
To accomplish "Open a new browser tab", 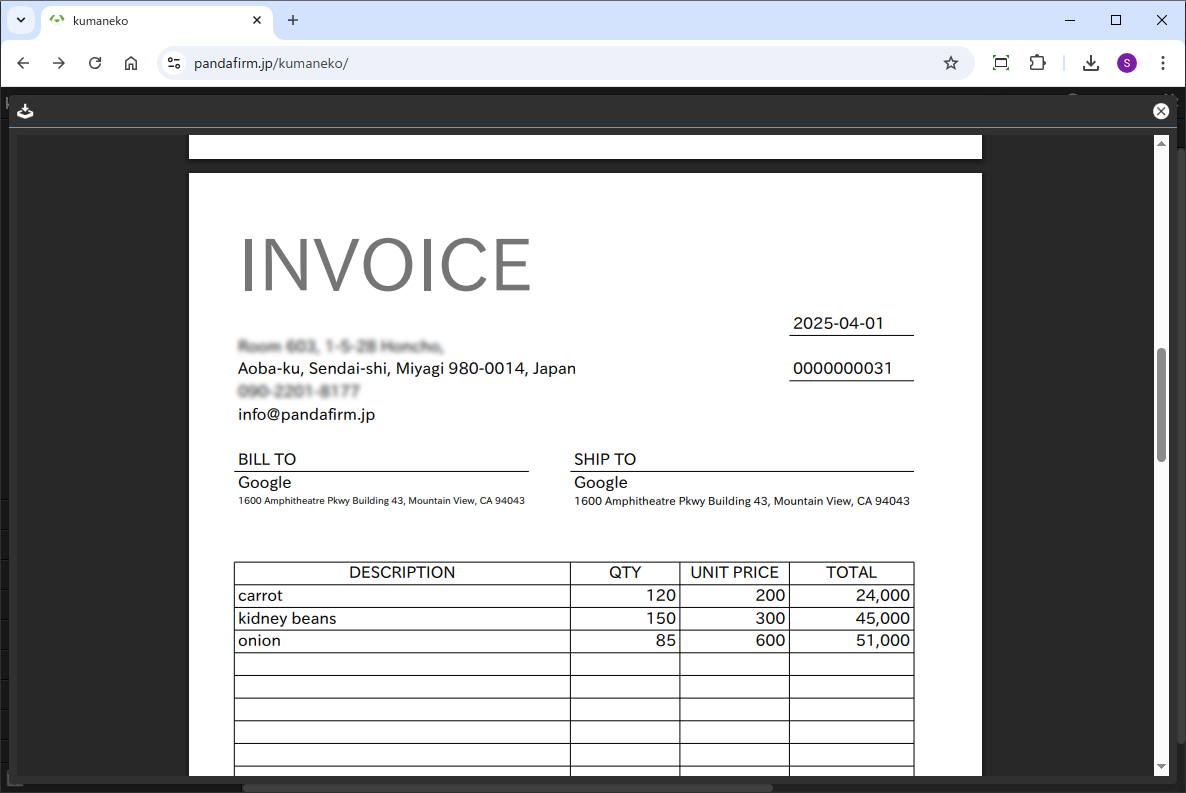I will (293, 20).
